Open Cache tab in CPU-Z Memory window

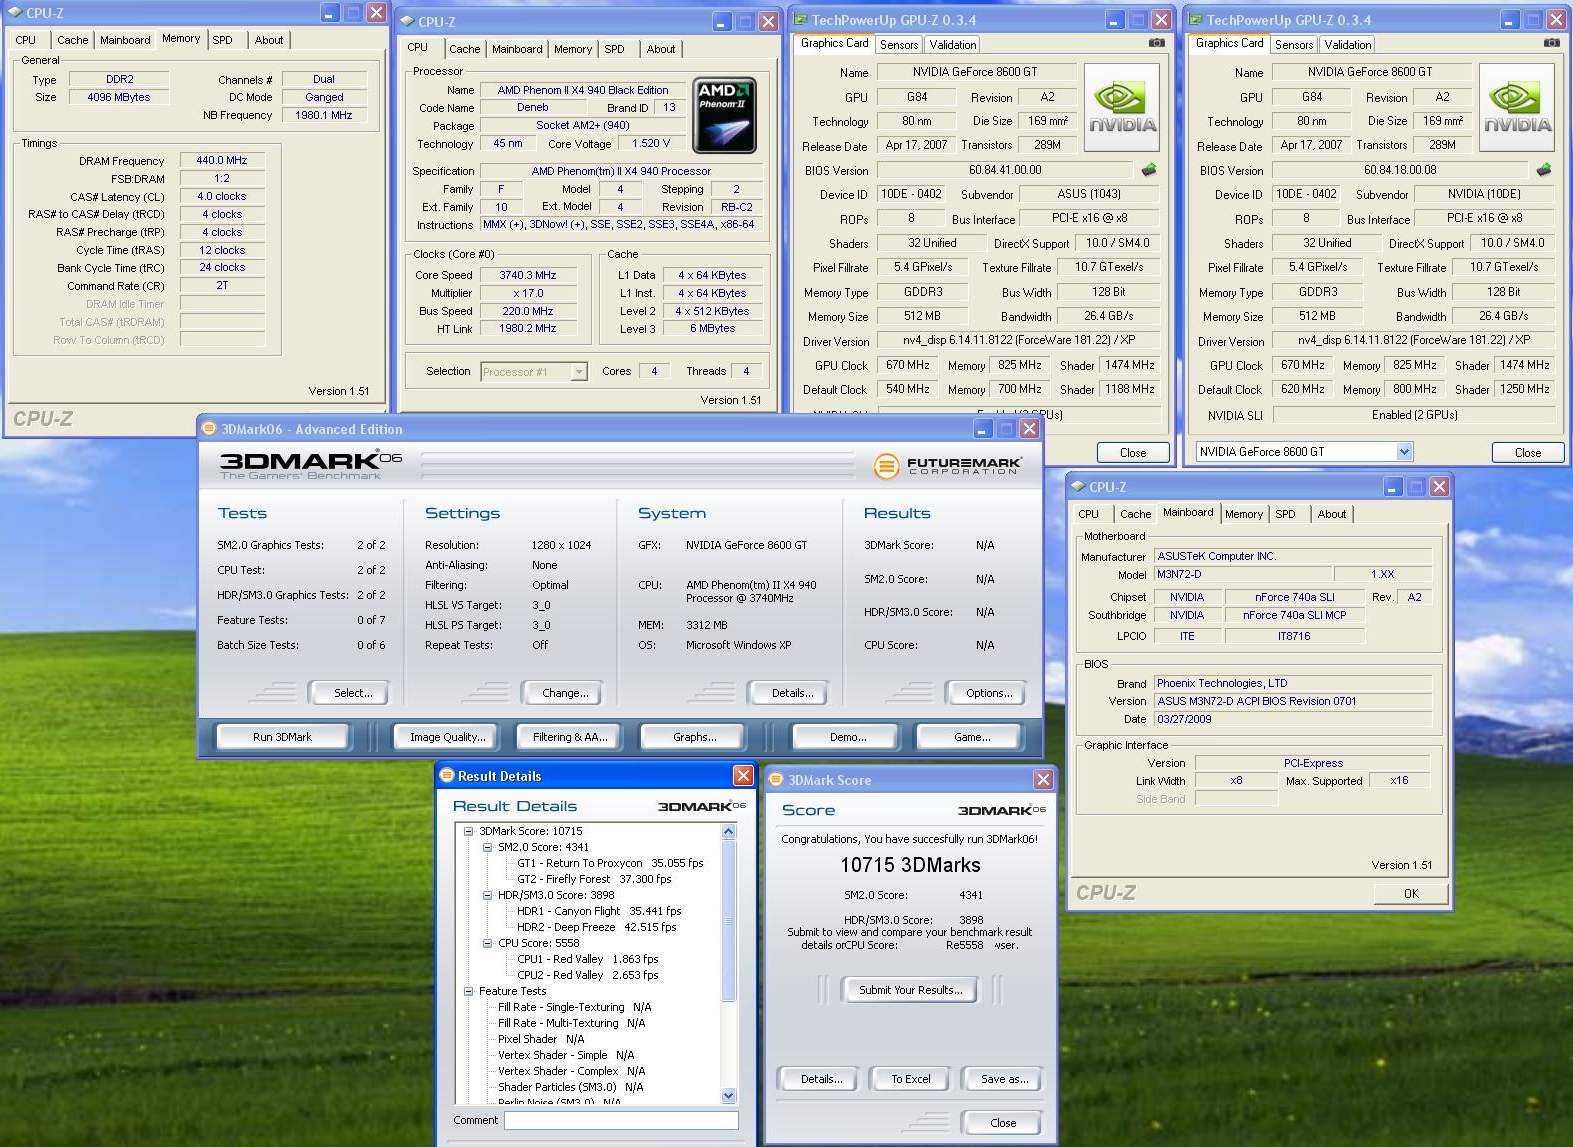pos(72,40)
